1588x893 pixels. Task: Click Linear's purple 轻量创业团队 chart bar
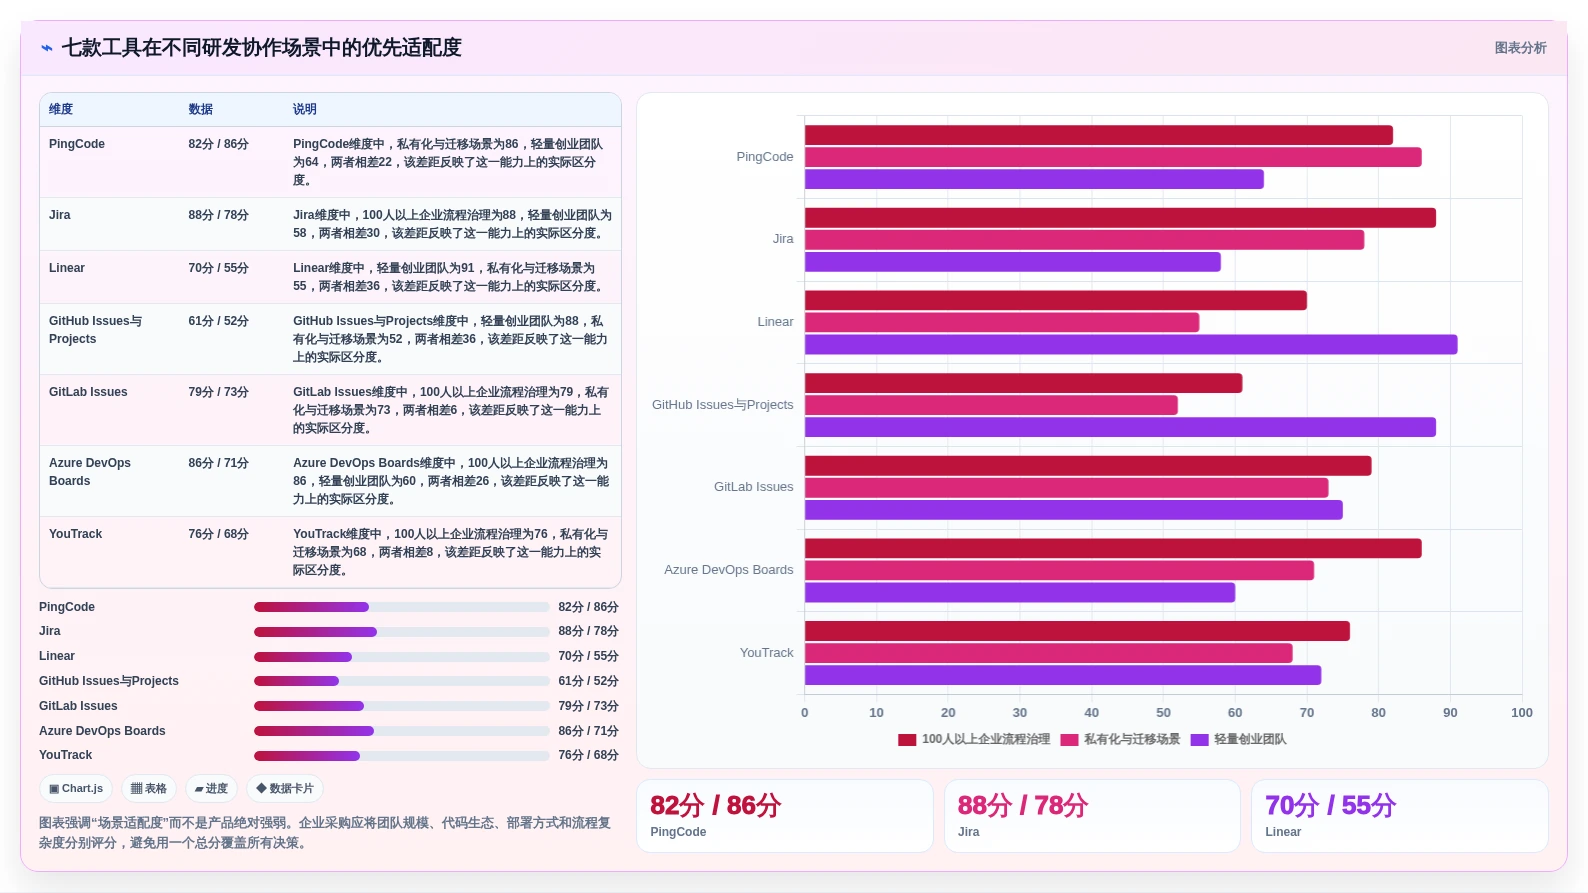(1131, 345)
